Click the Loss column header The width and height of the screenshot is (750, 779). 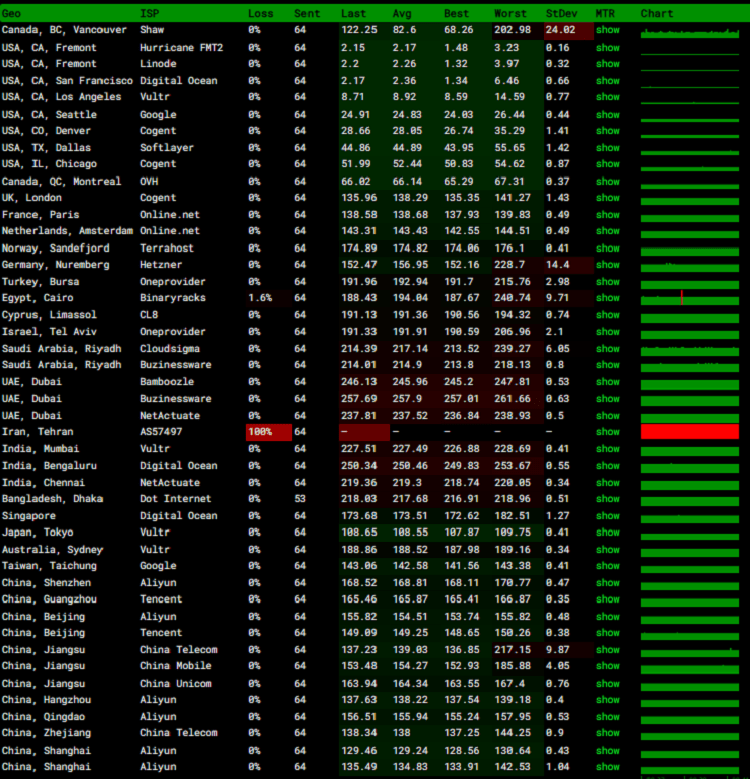point(261,13)
